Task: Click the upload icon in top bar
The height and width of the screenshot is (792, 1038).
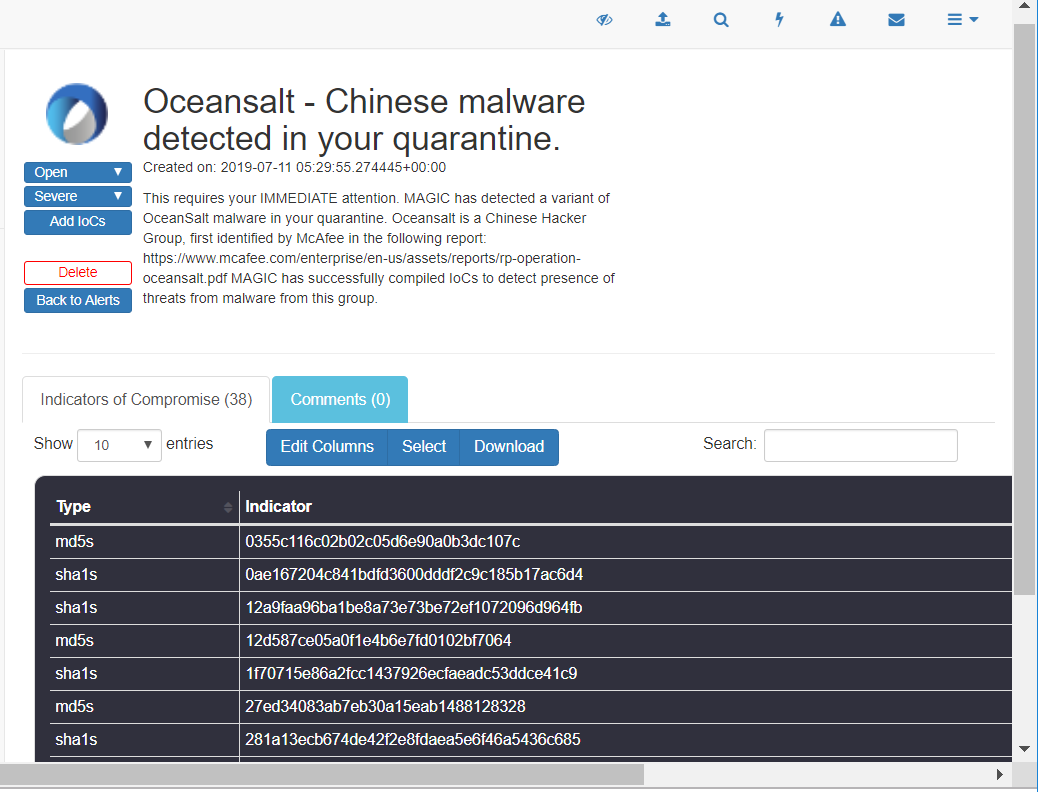Action: click(662, 20)
